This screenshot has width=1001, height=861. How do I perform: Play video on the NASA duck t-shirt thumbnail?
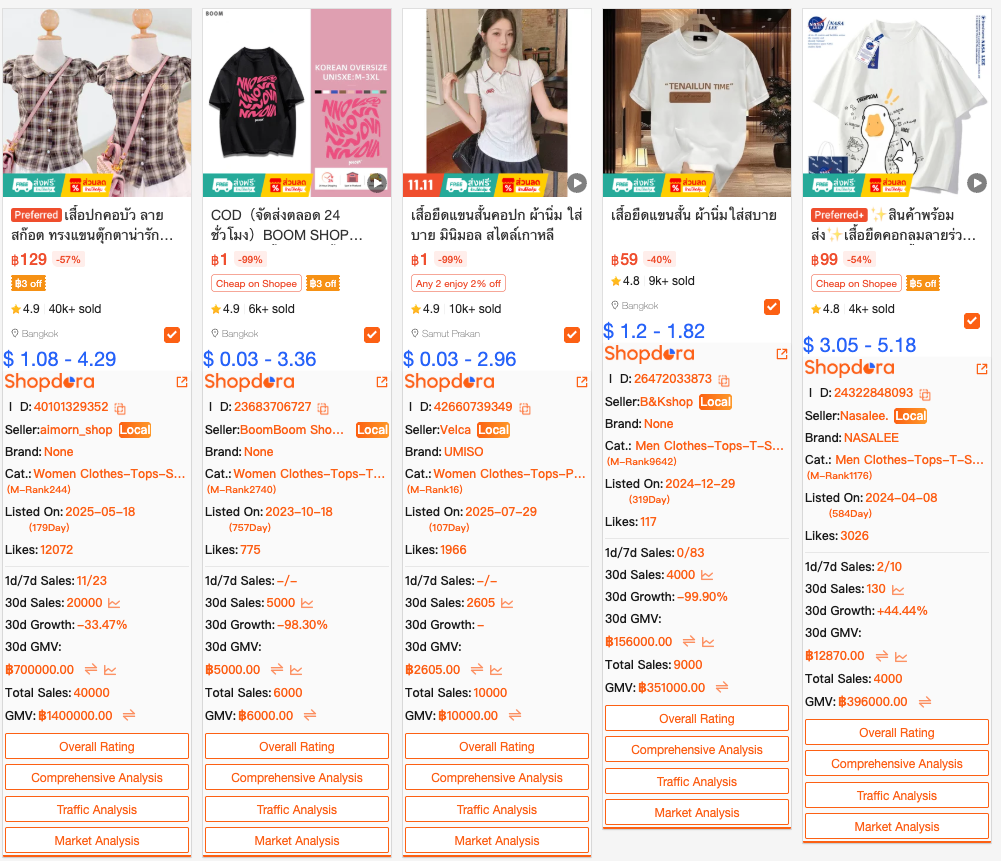976,183
